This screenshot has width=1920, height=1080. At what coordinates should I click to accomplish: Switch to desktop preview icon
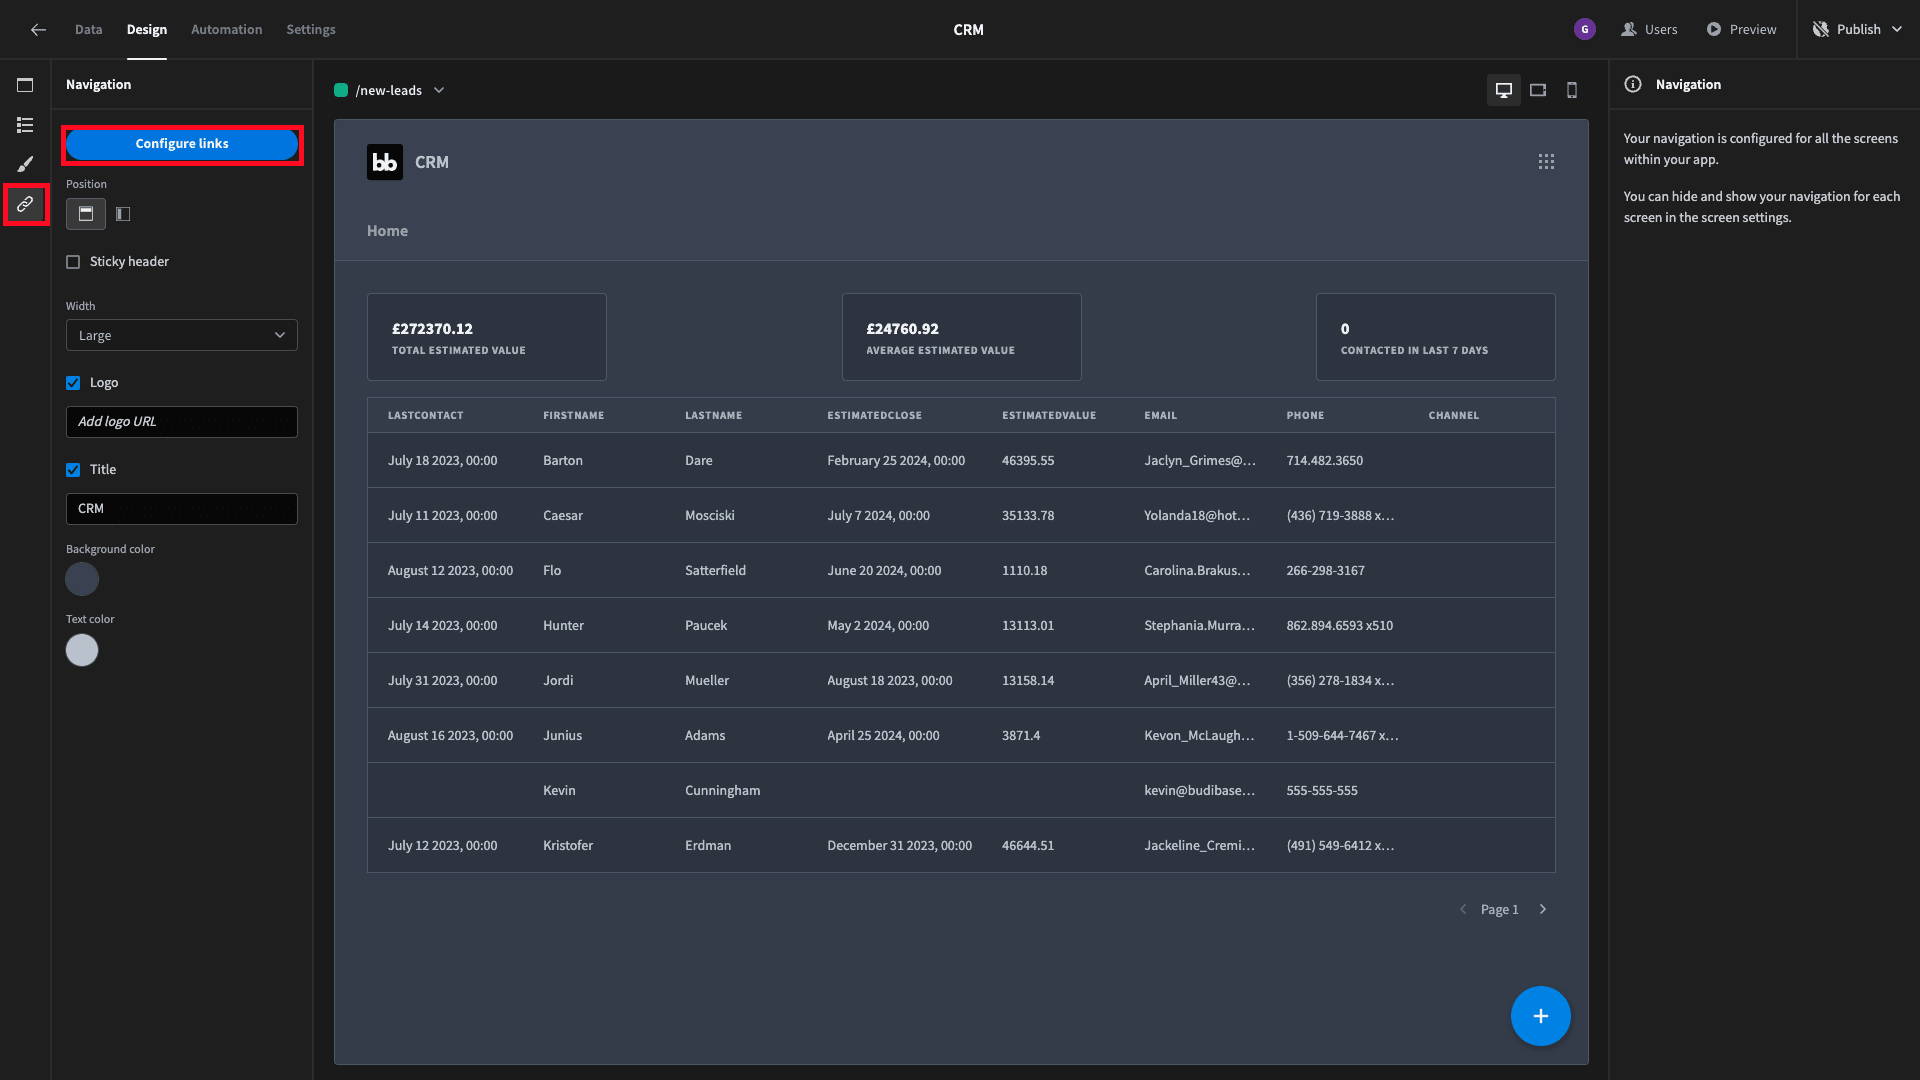pos(1503,90)
